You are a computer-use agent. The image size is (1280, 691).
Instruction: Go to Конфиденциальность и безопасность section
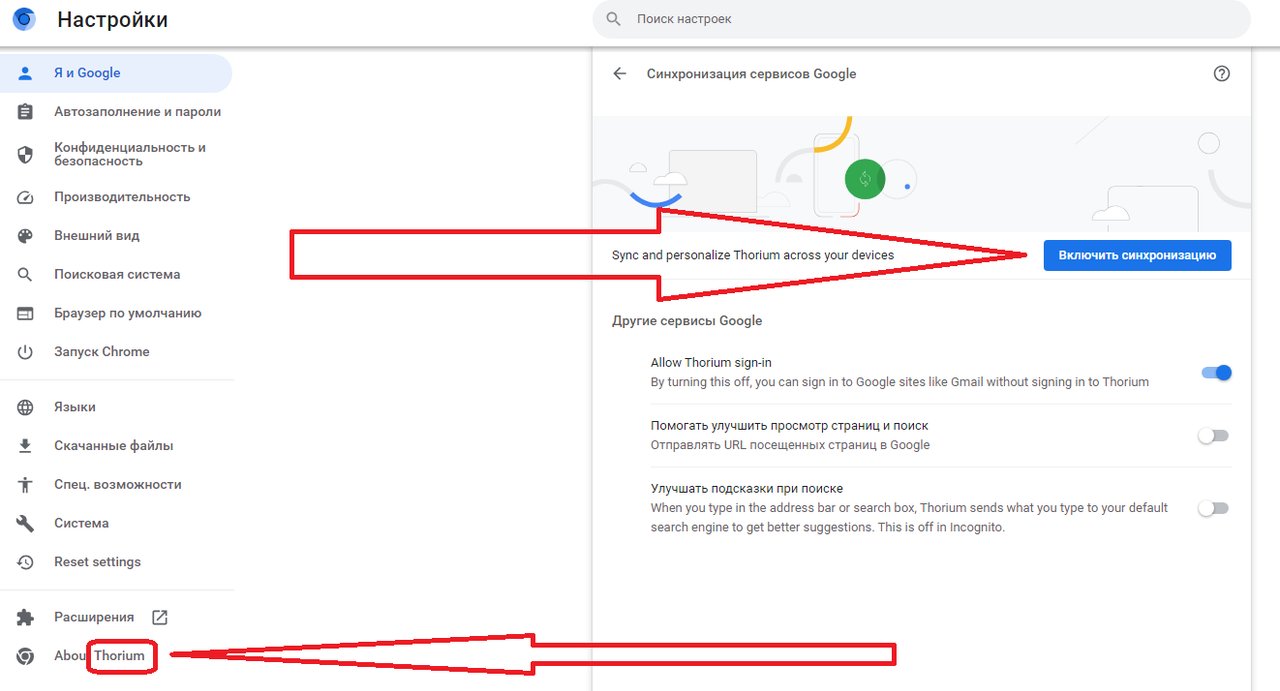coord(116,154)
